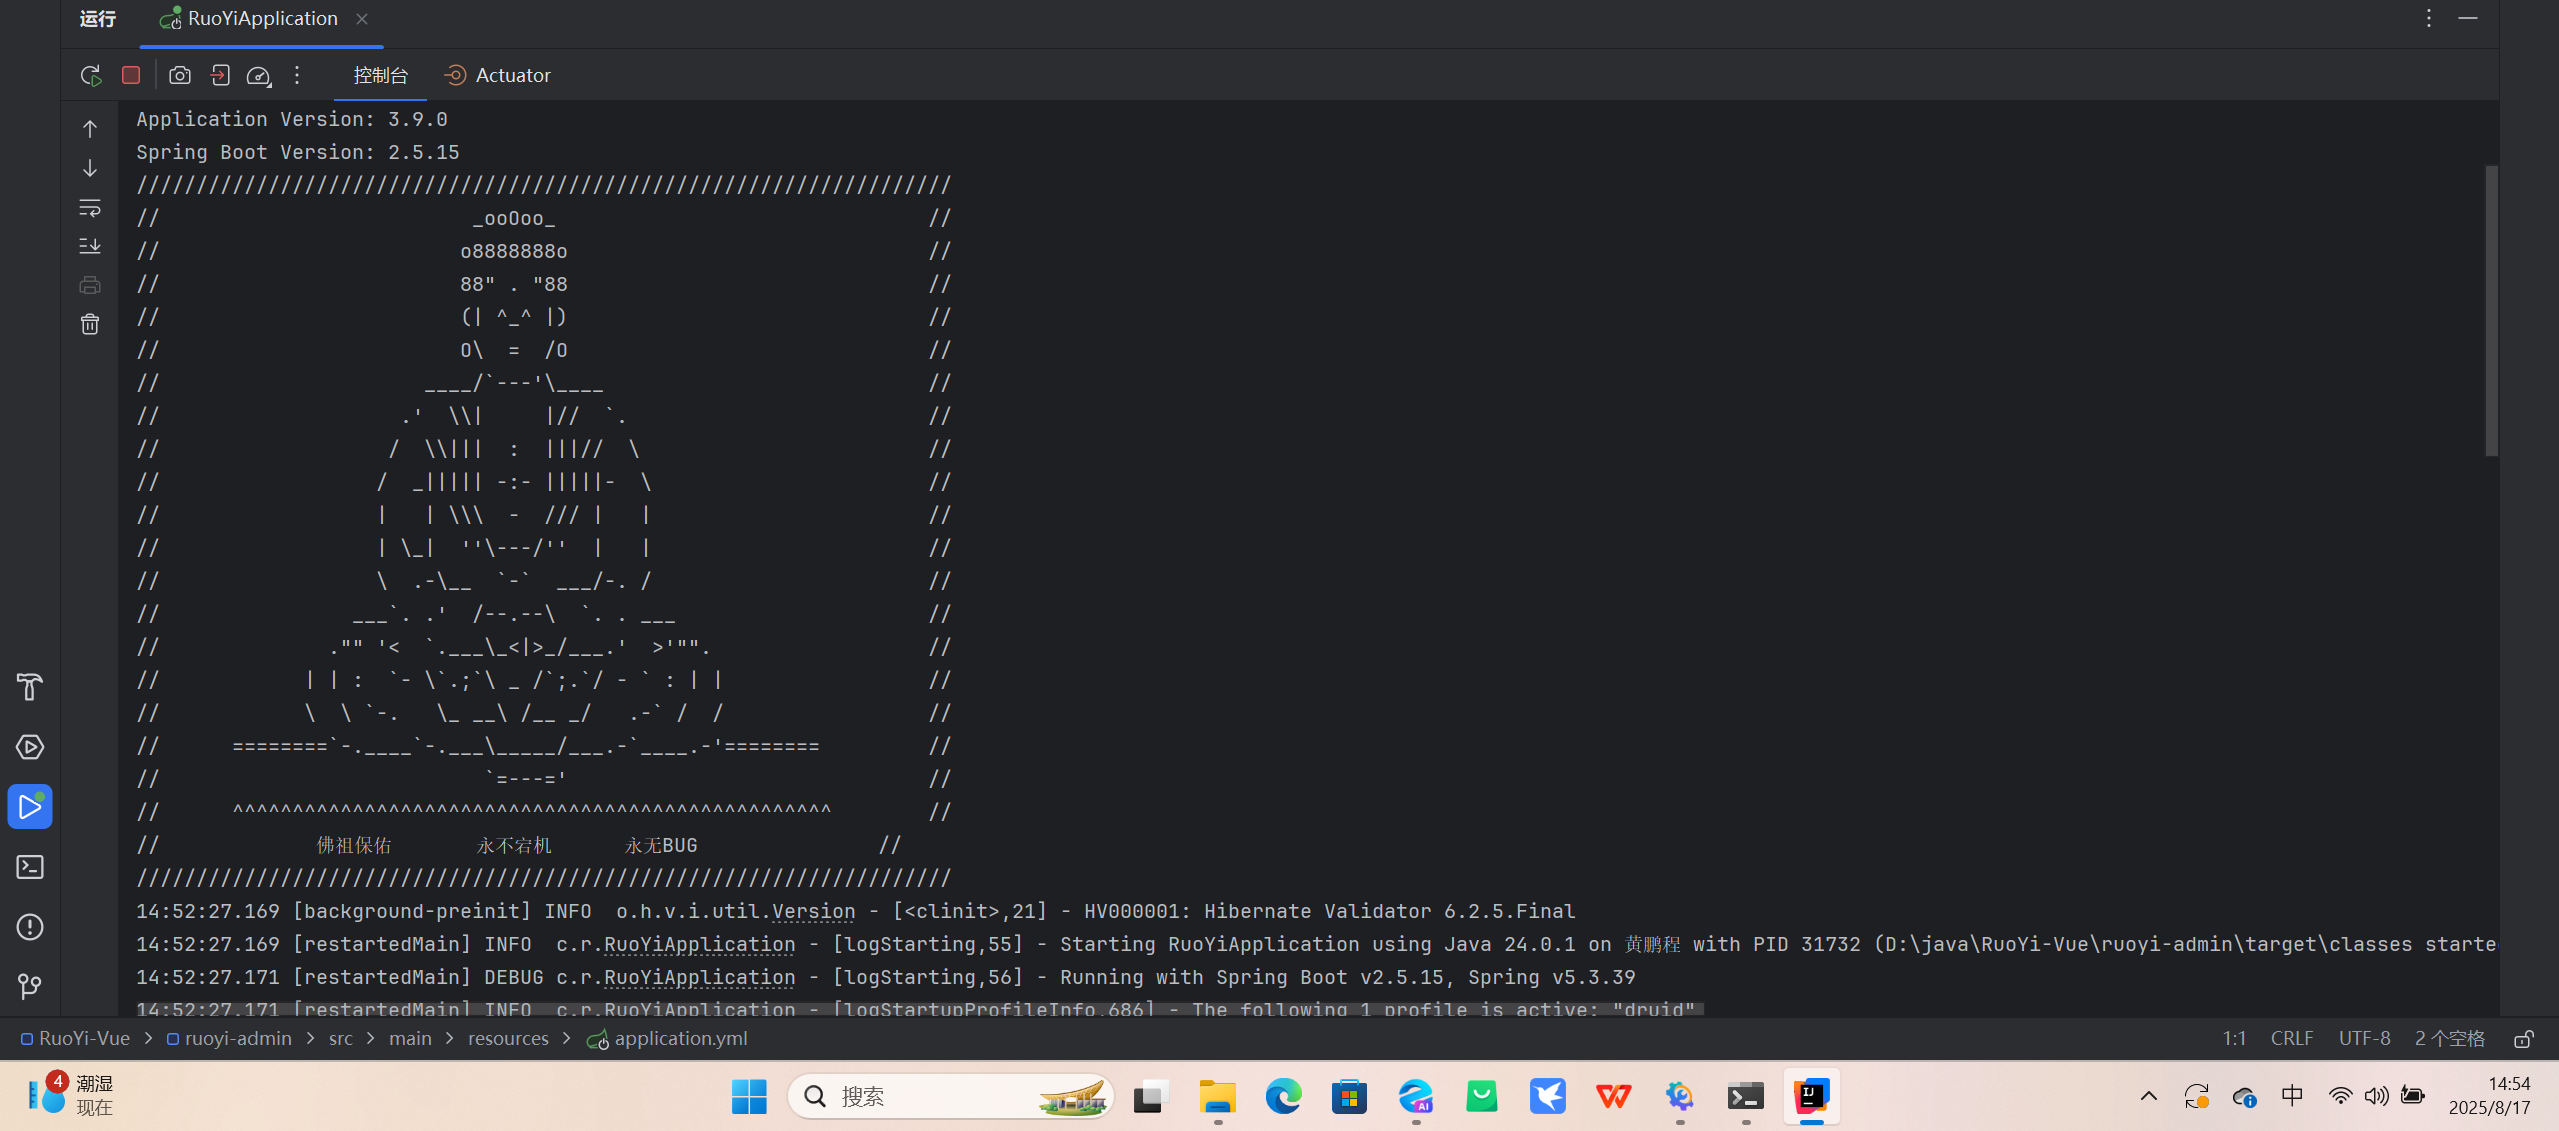Clear all console output with trash icon

click(90, 324)
